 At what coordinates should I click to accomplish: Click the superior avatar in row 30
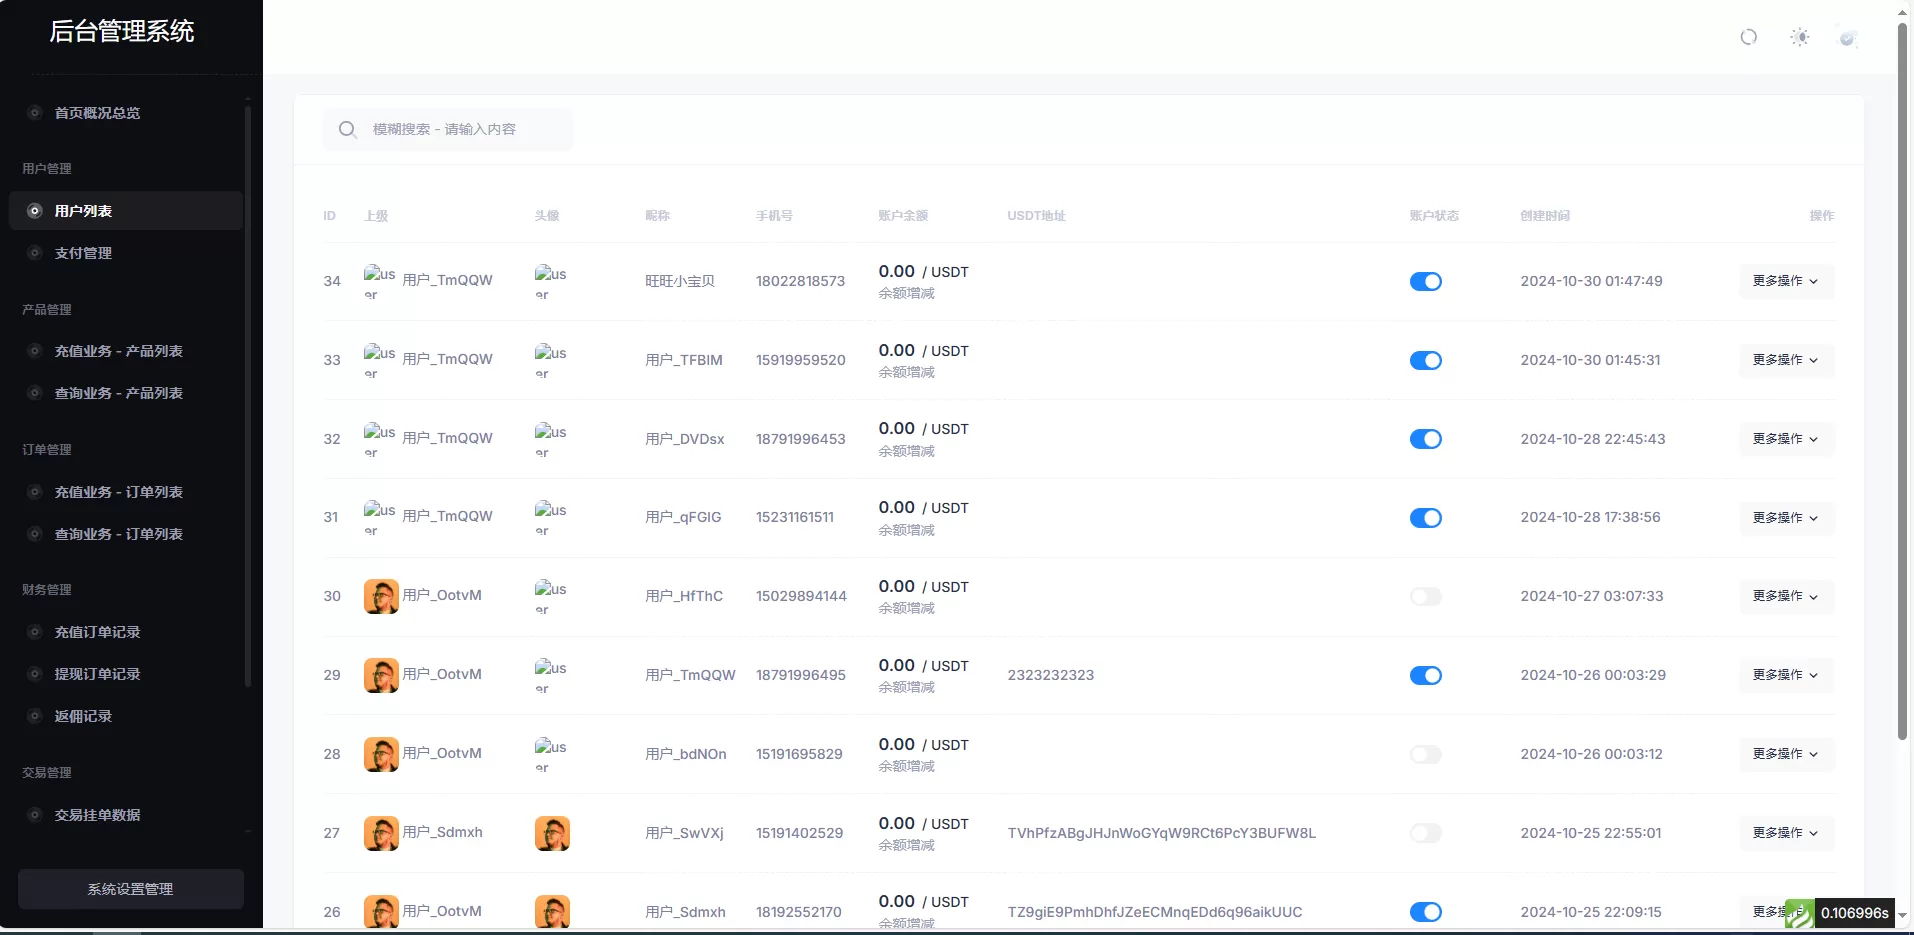click(381, 596)
